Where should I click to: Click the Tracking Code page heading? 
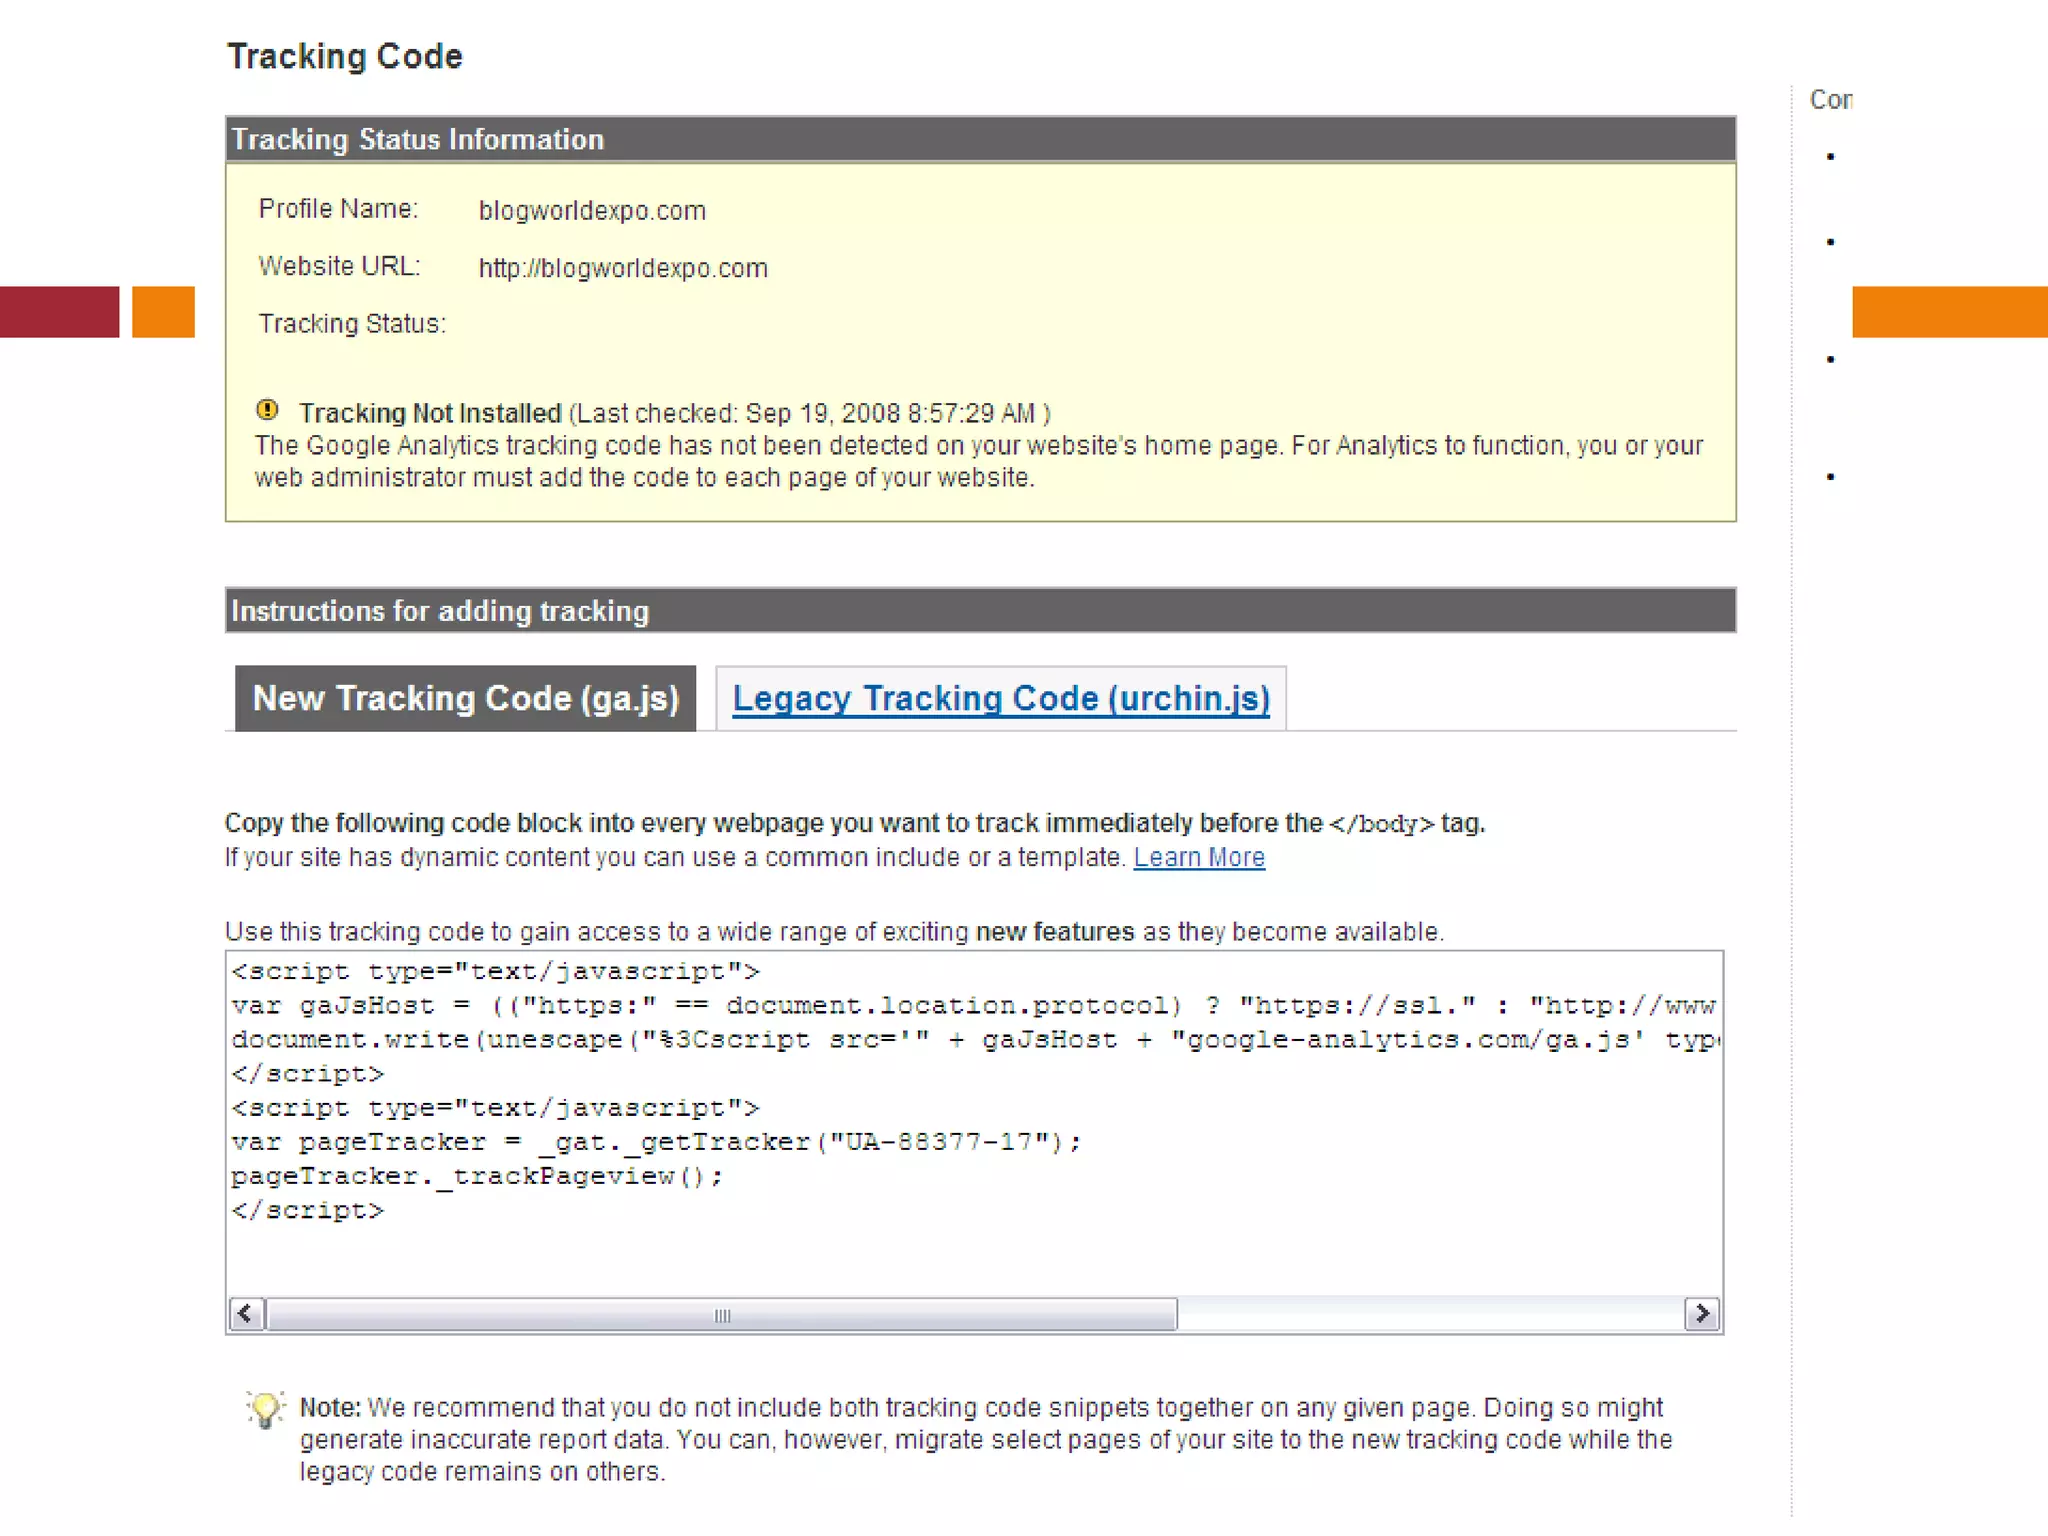click(345, 57)
